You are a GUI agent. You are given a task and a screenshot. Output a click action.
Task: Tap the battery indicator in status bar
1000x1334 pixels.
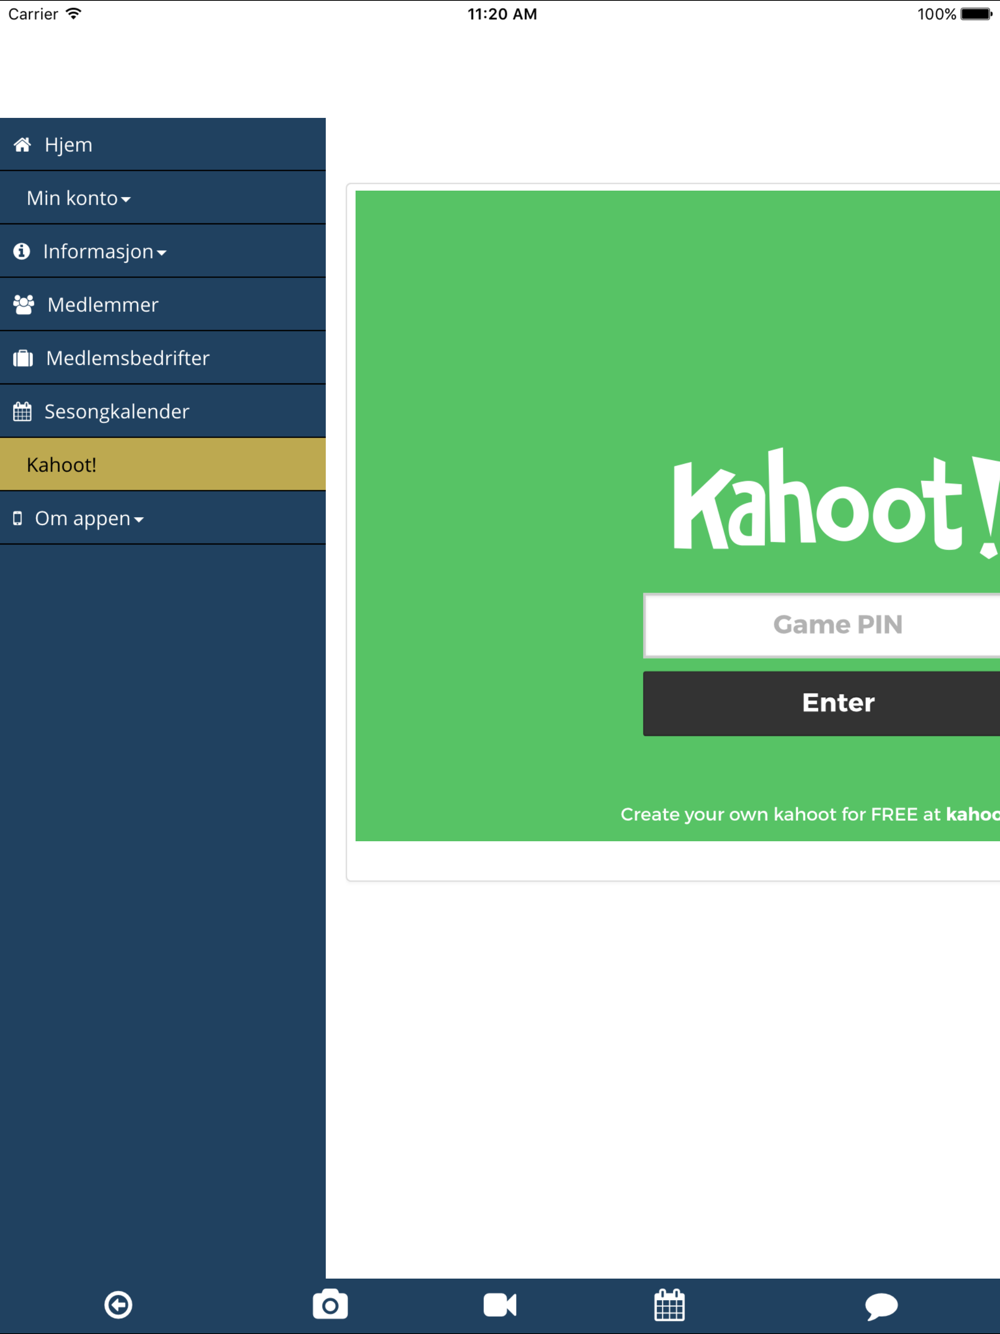click(x=976, y=14)
